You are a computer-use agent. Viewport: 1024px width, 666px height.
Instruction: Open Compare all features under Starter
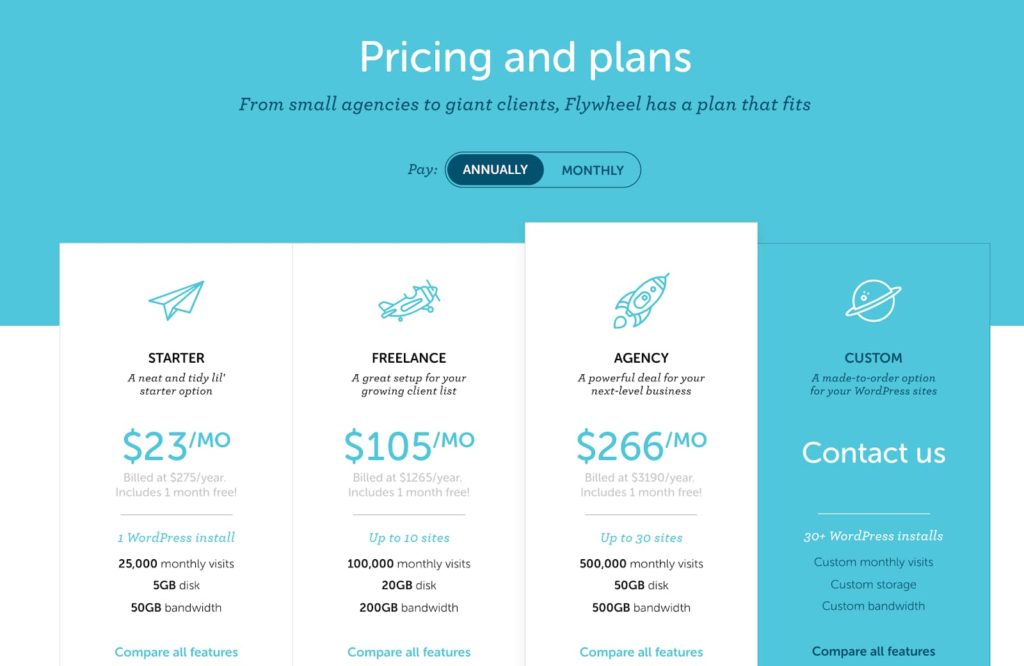coord(176,652)
